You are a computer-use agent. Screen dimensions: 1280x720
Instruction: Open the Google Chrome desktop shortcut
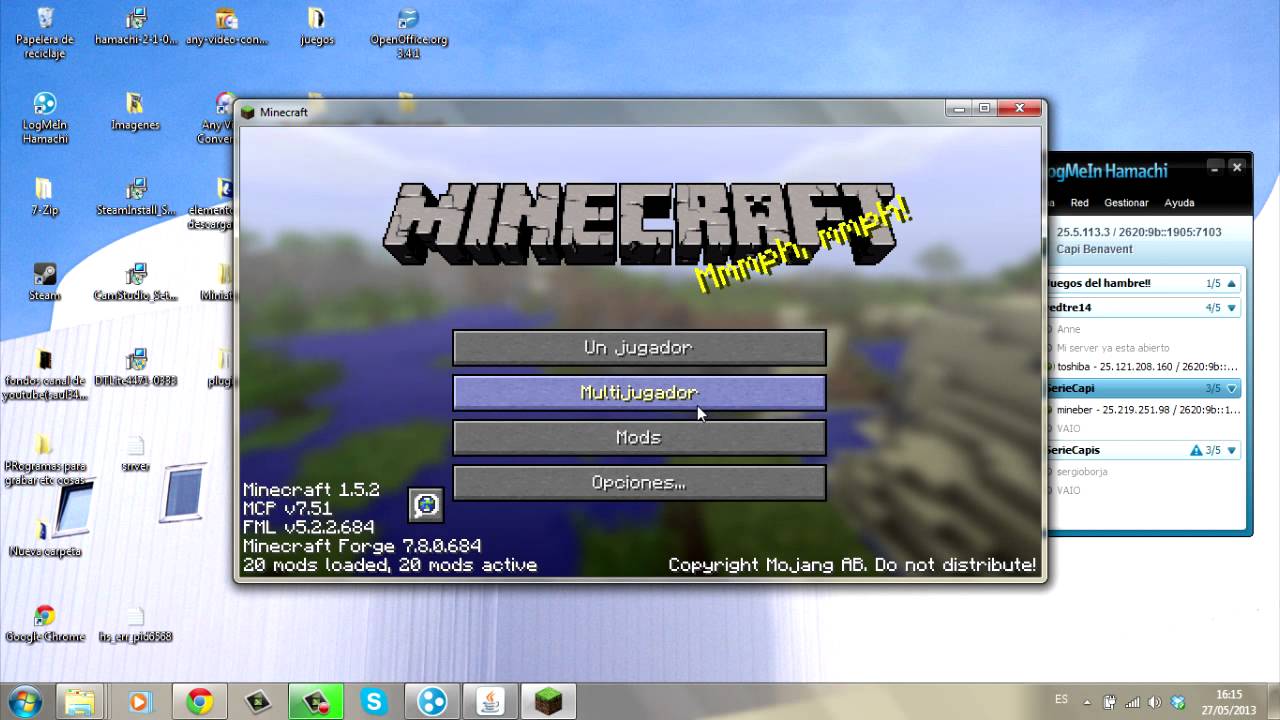(x=45, y=623)
